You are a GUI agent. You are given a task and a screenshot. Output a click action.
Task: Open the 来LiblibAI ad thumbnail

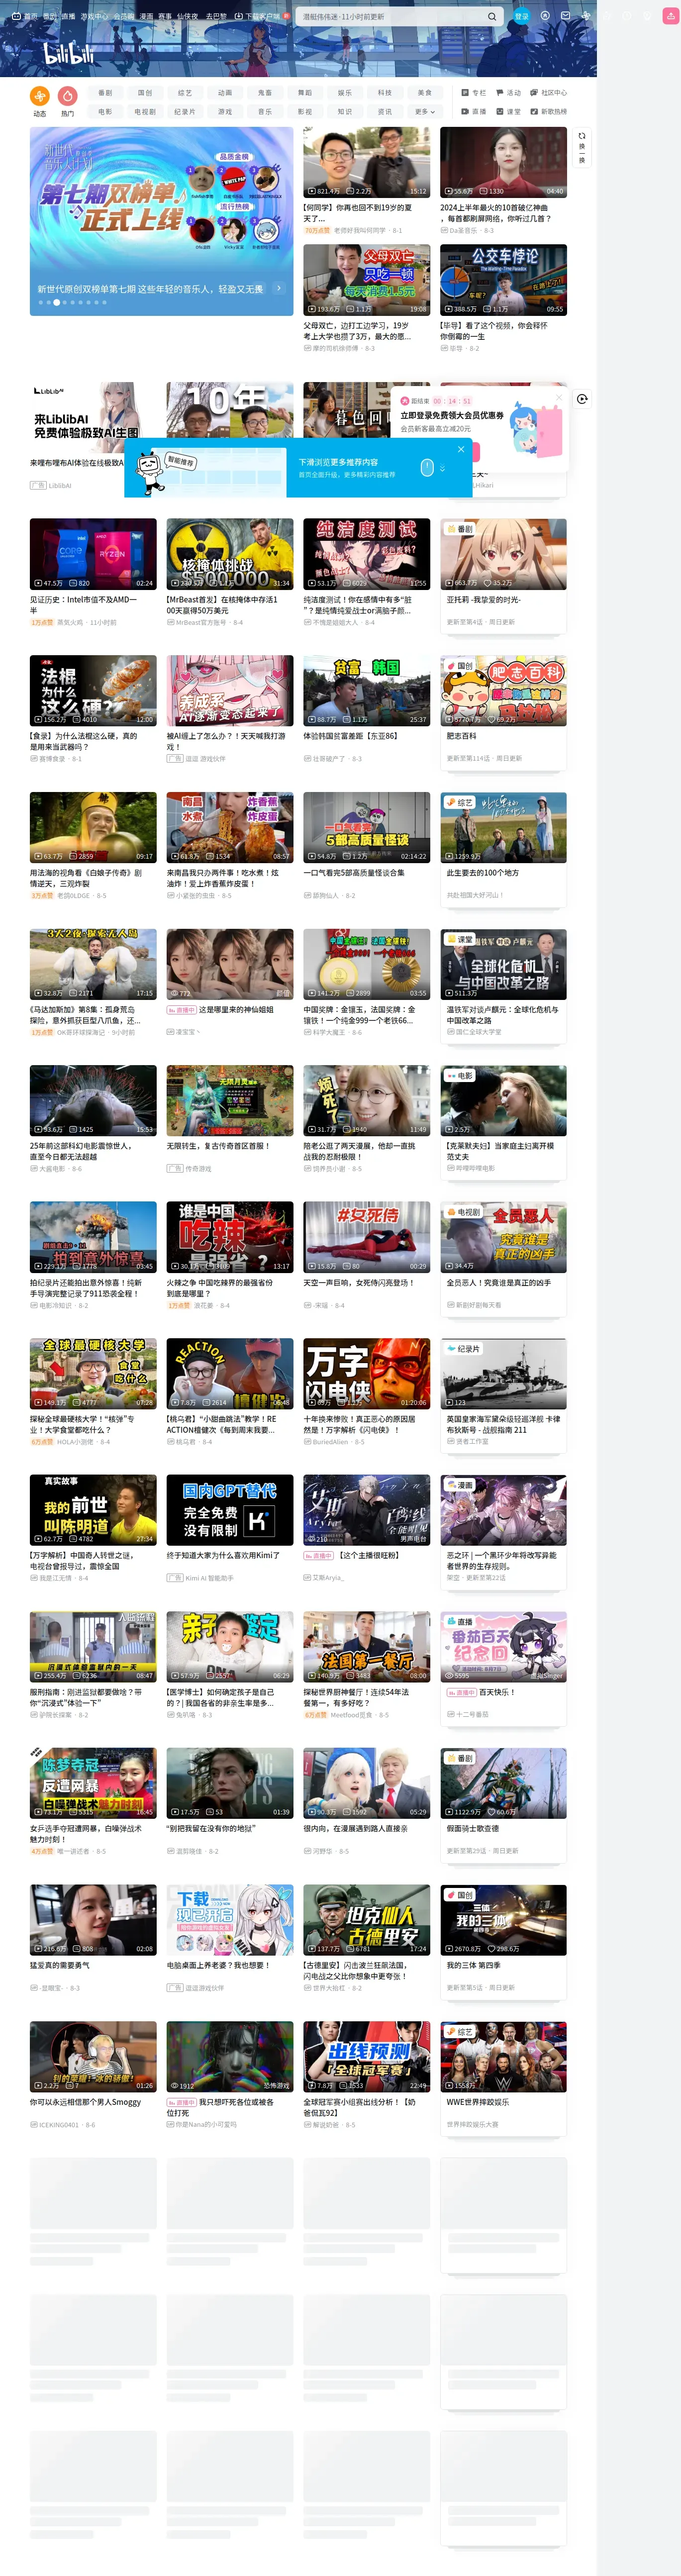(93, 417)
